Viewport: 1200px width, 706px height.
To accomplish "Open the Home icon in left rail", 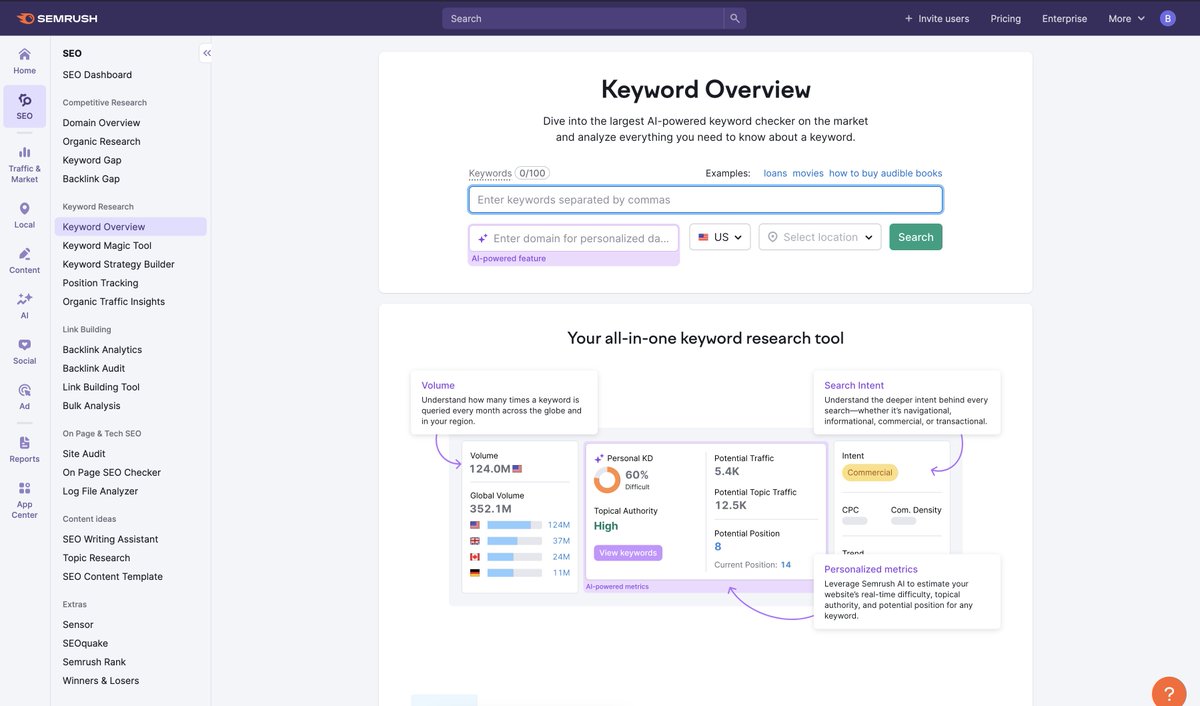I will (24, 61).
